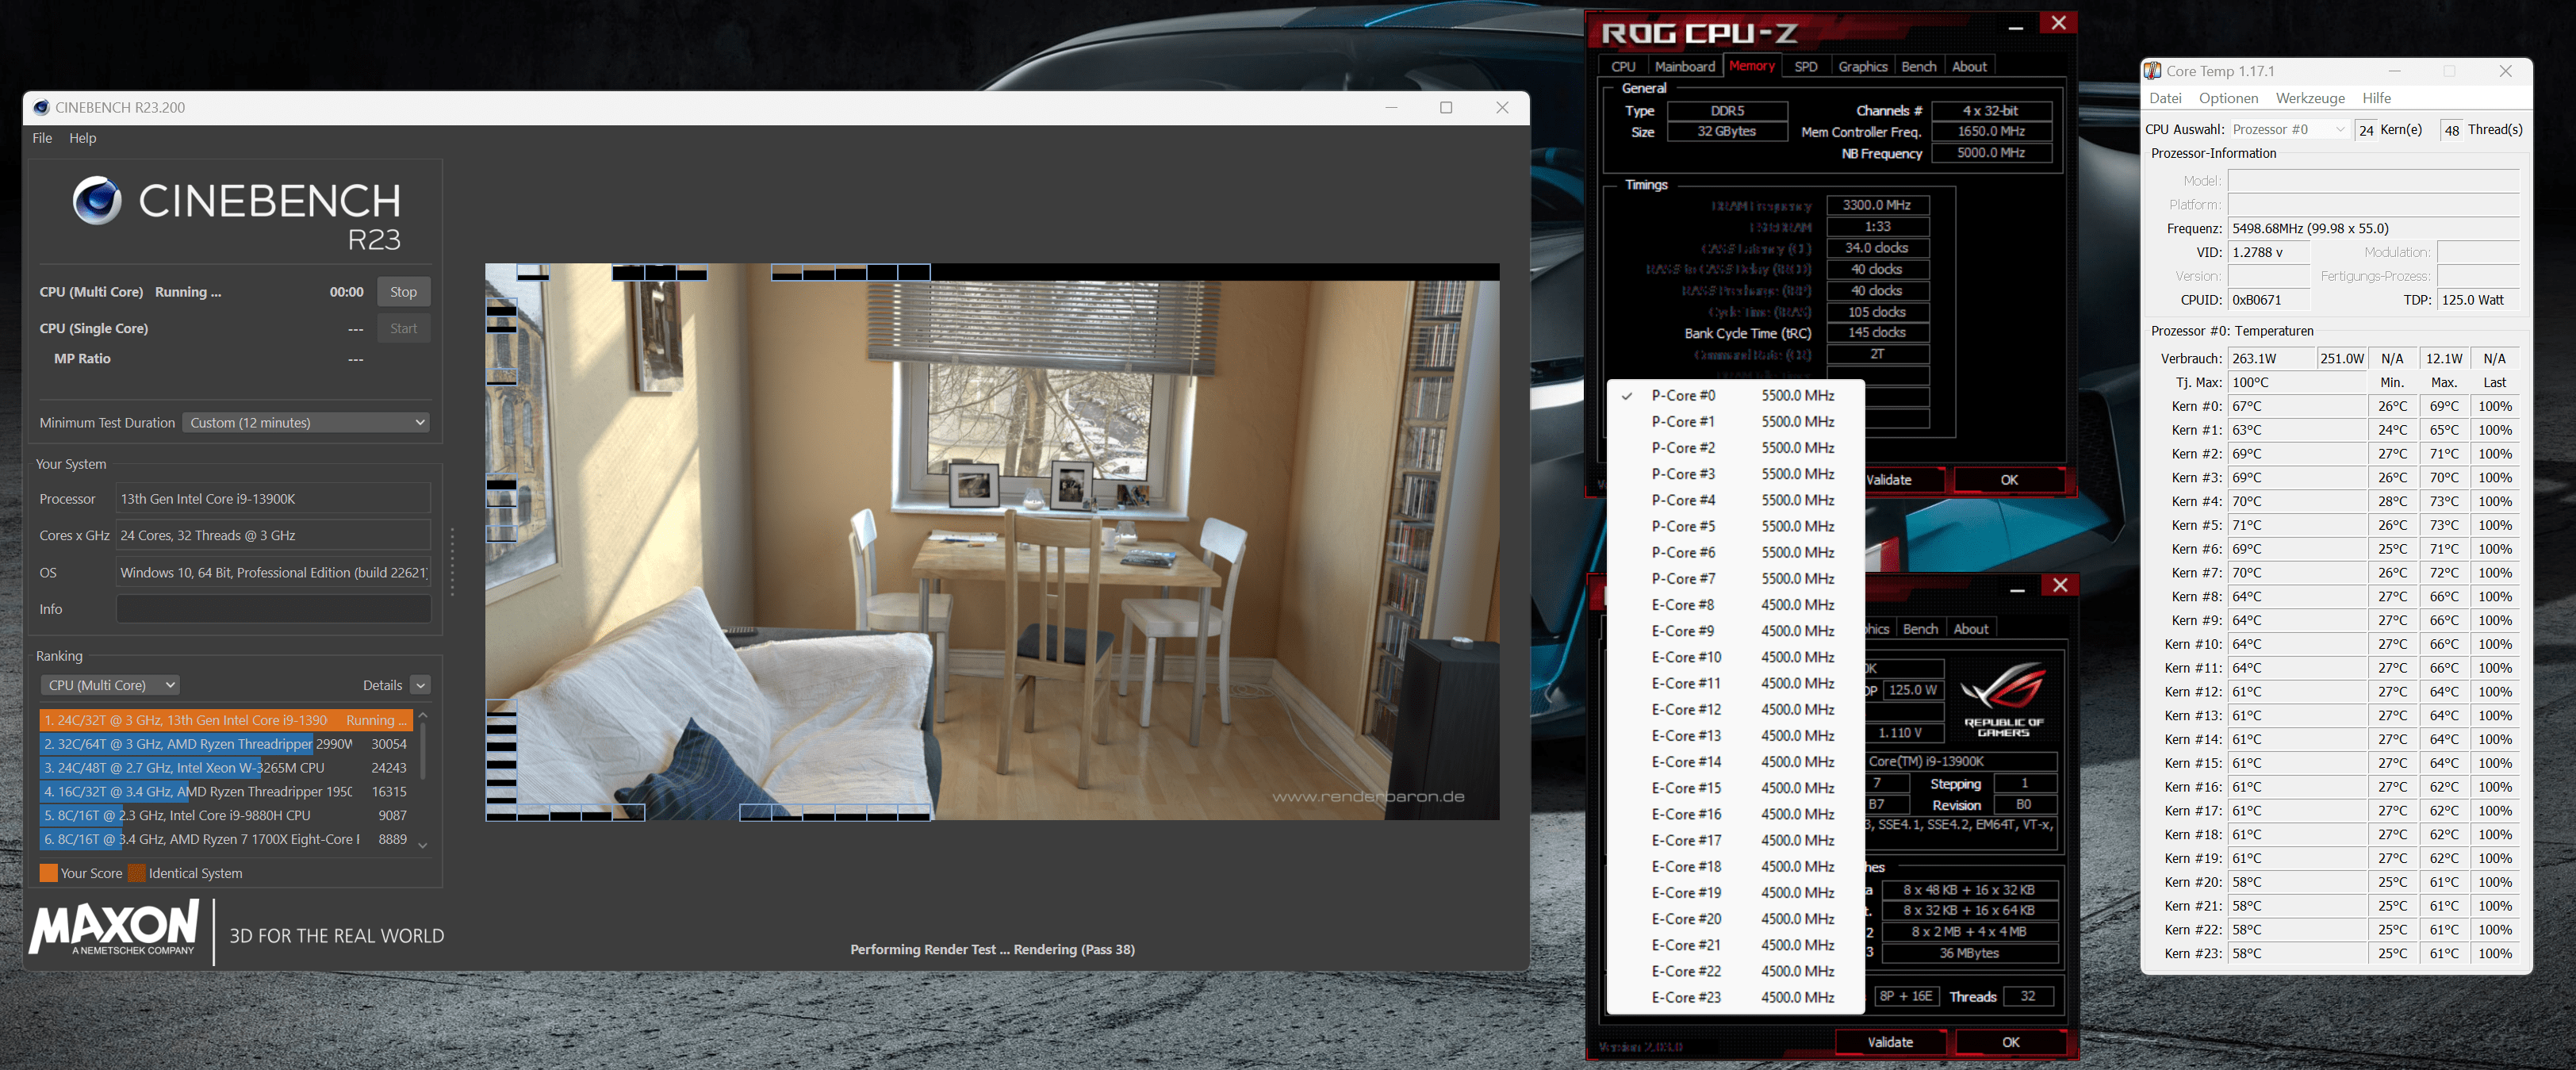Switch to Bench tab in upper CPU-Z

[1918, 66]
